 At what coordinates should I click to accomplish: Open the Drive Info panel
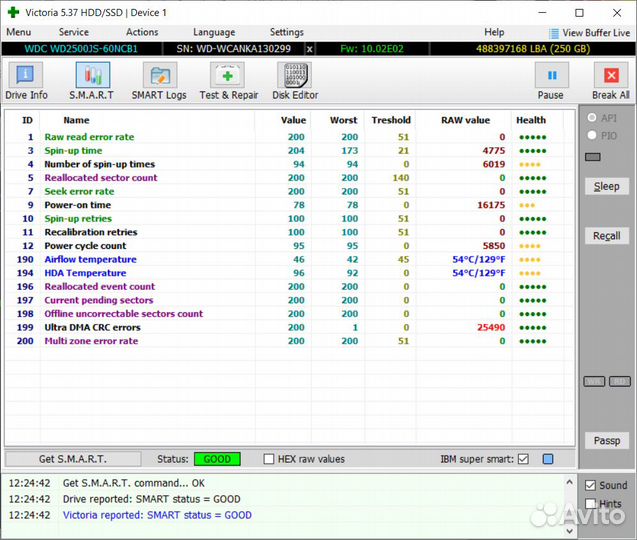pos(26,81)
